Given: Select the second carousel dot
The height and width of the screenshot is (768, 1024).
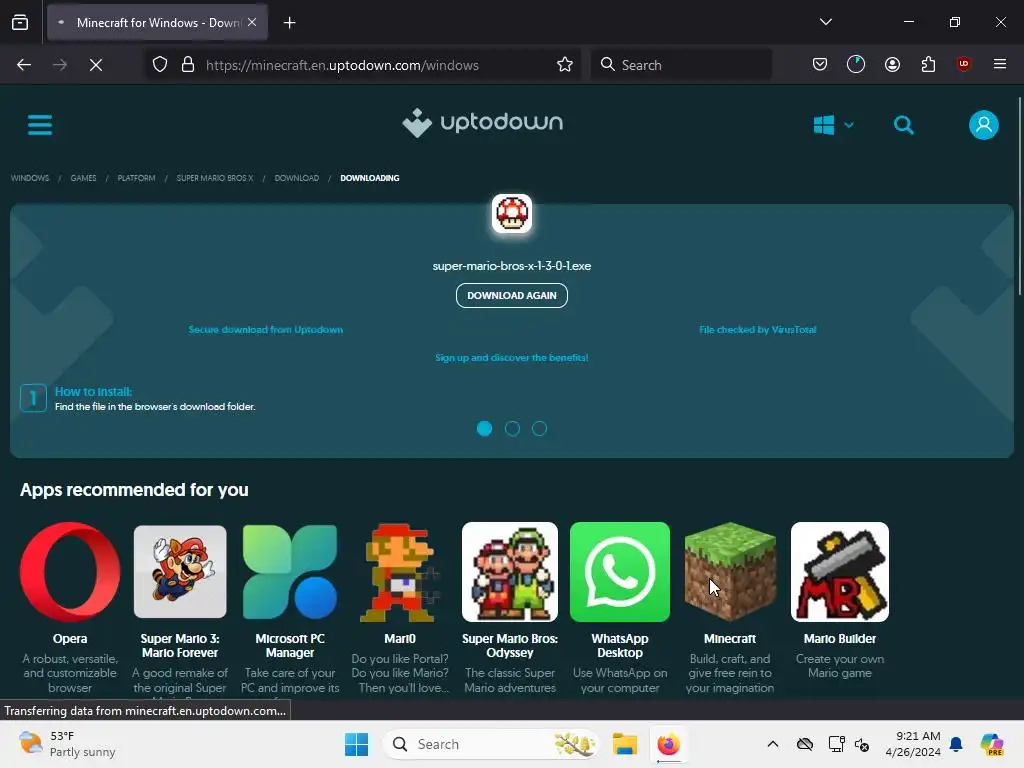Looking at the screenshot, I should 513,428.
